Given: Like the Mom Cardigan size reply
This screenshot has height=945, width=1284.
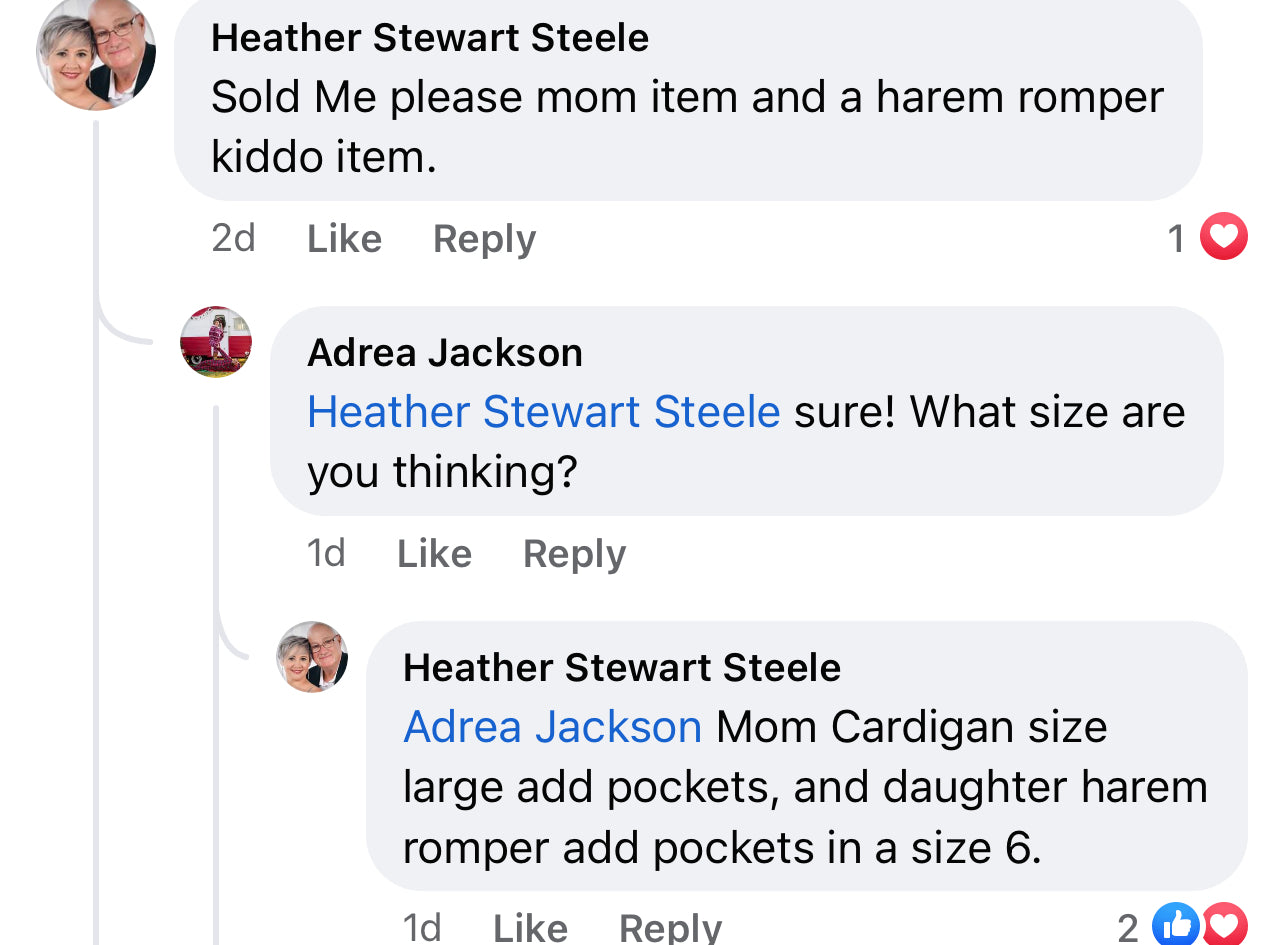Looking at the screenshot, I should [530, 927].
